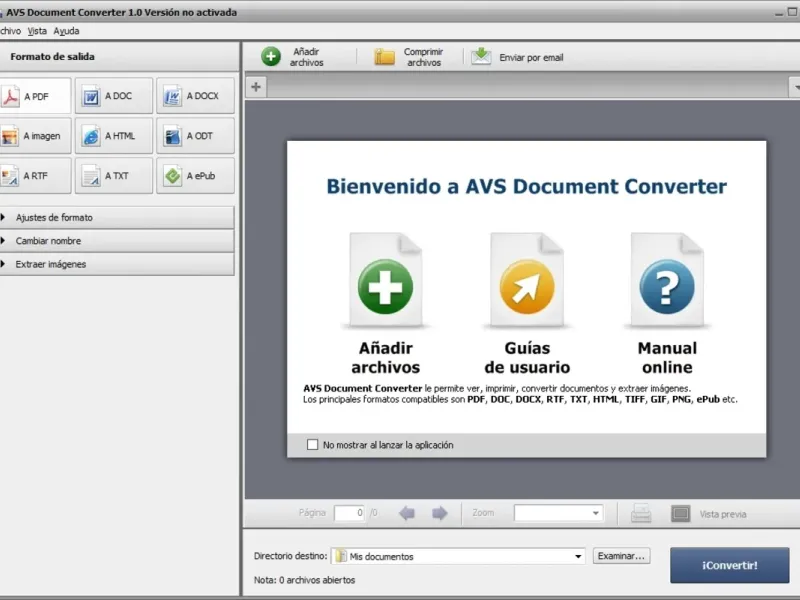Select the A PDF output format

[x=35, y=96]
